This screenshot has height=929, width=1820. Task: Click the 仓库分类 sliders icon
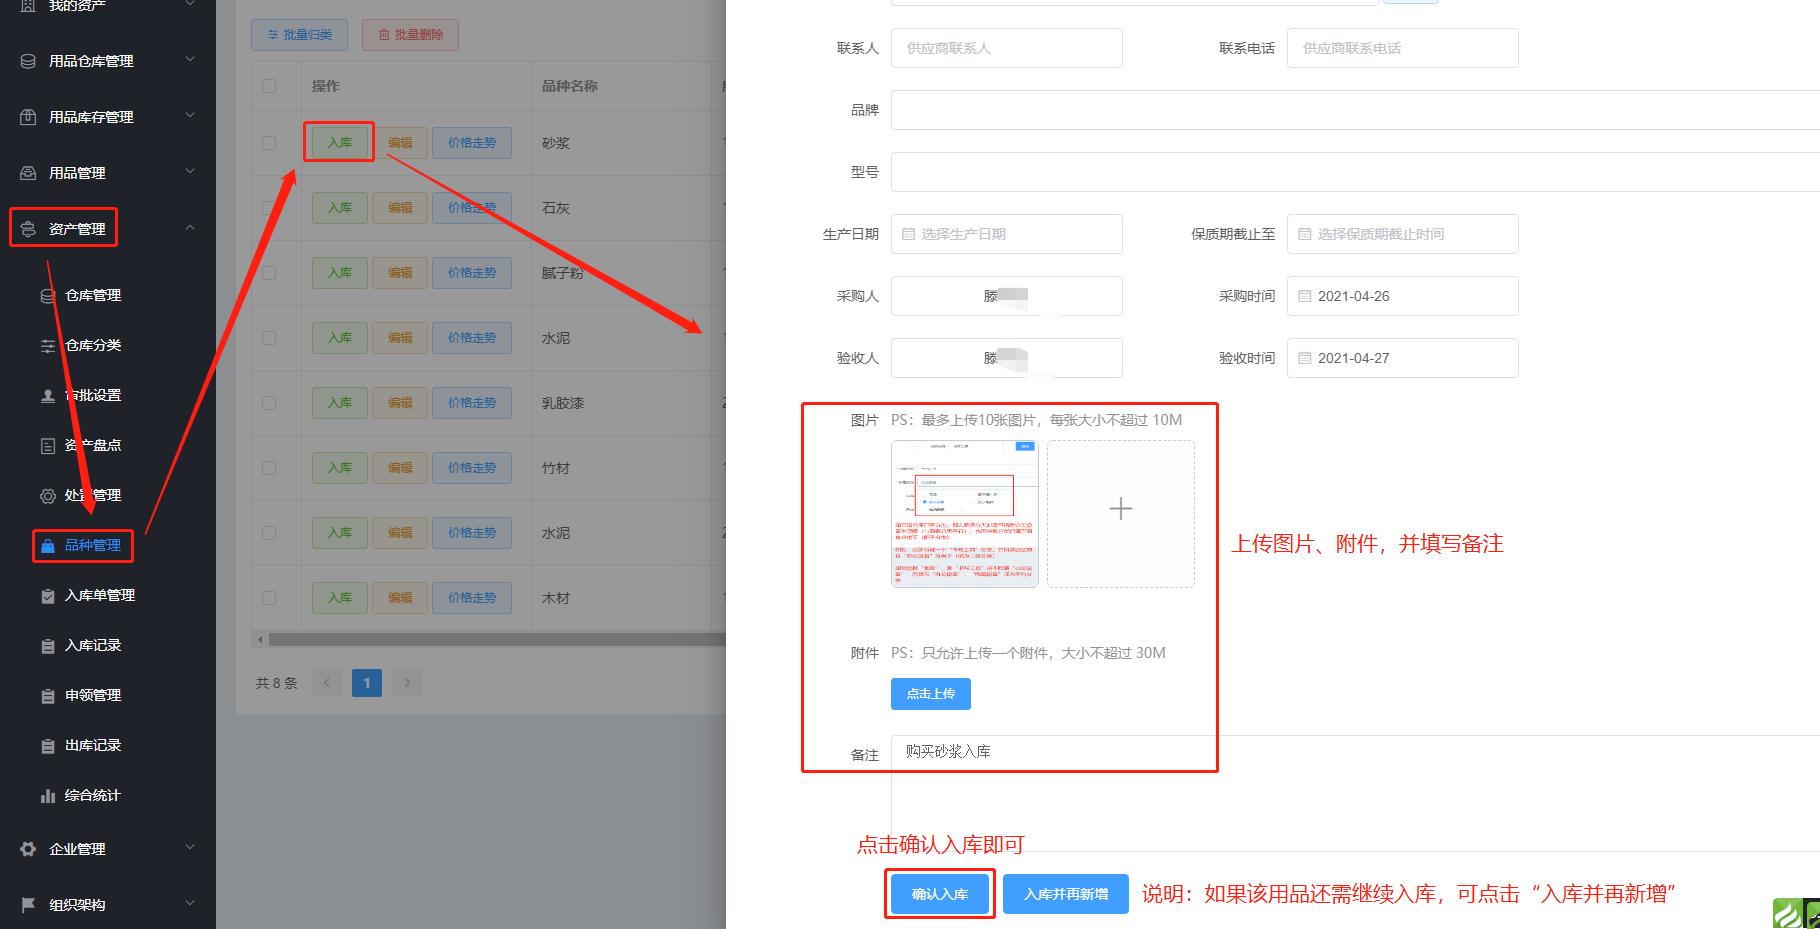click(x=47, y=345)
